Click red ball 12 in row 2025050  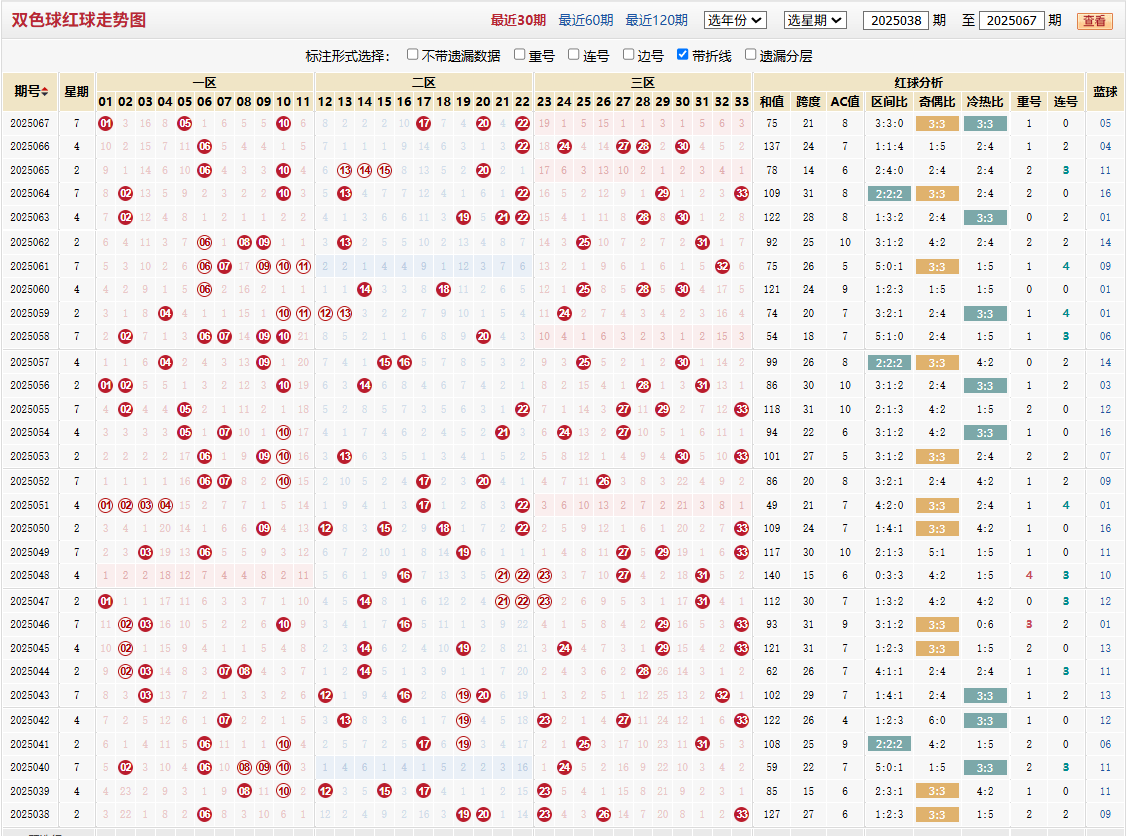click(x=325, y=529)
